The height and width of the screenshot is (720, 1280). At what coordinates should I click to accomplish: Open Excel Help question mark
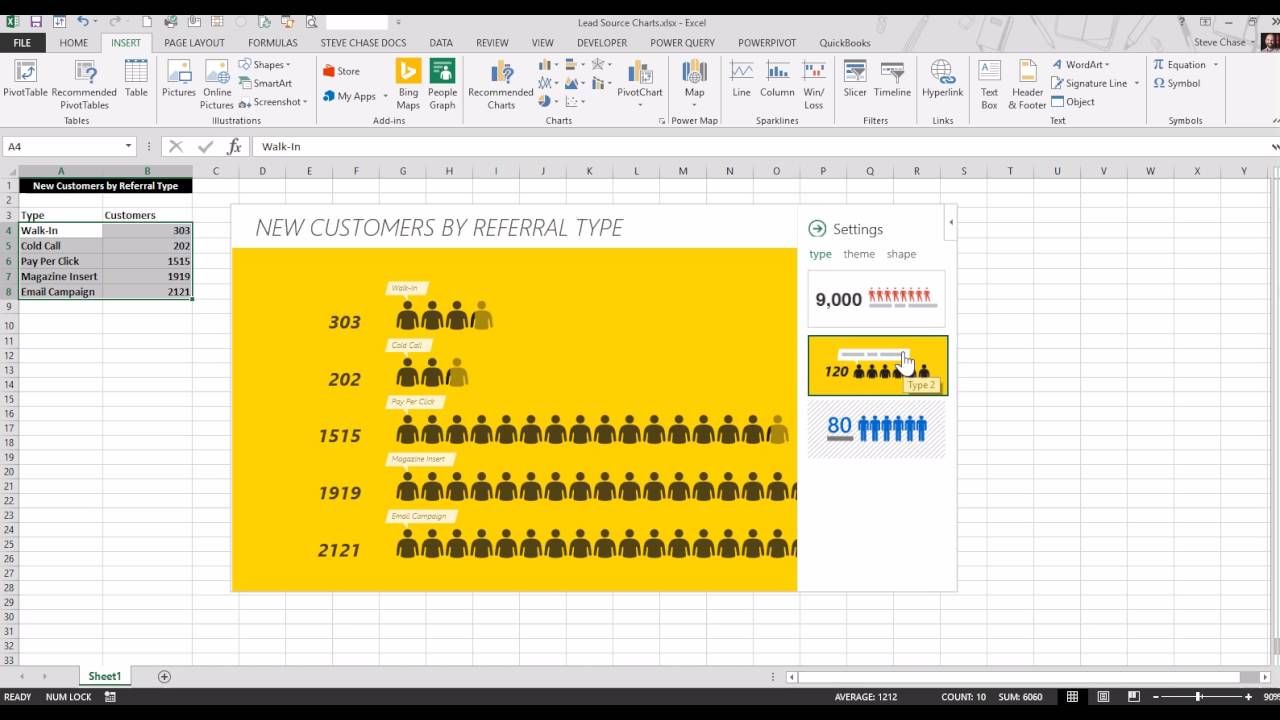pos(1181,22)
